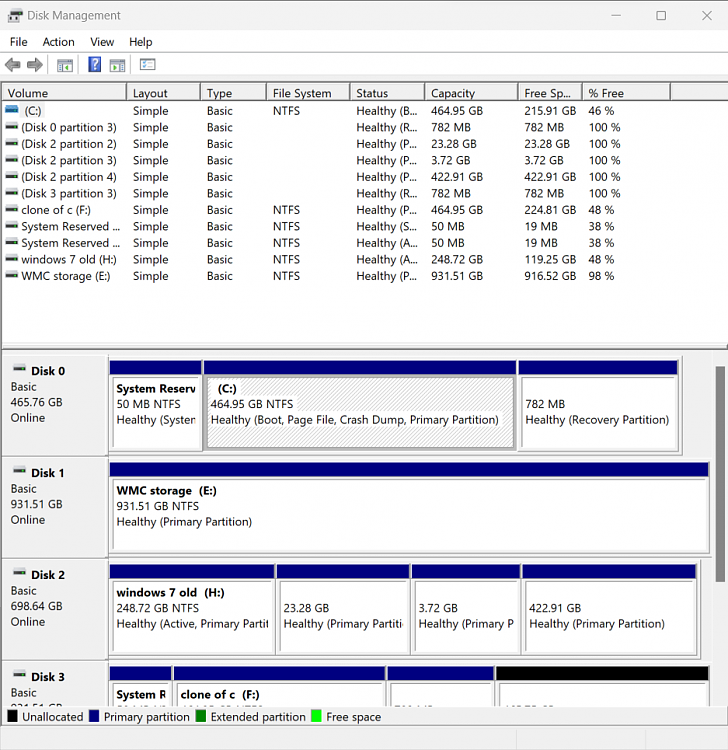Click the green Extended partition legend swatch
Screen dimensions: 728x750
(x=201, y=716)
